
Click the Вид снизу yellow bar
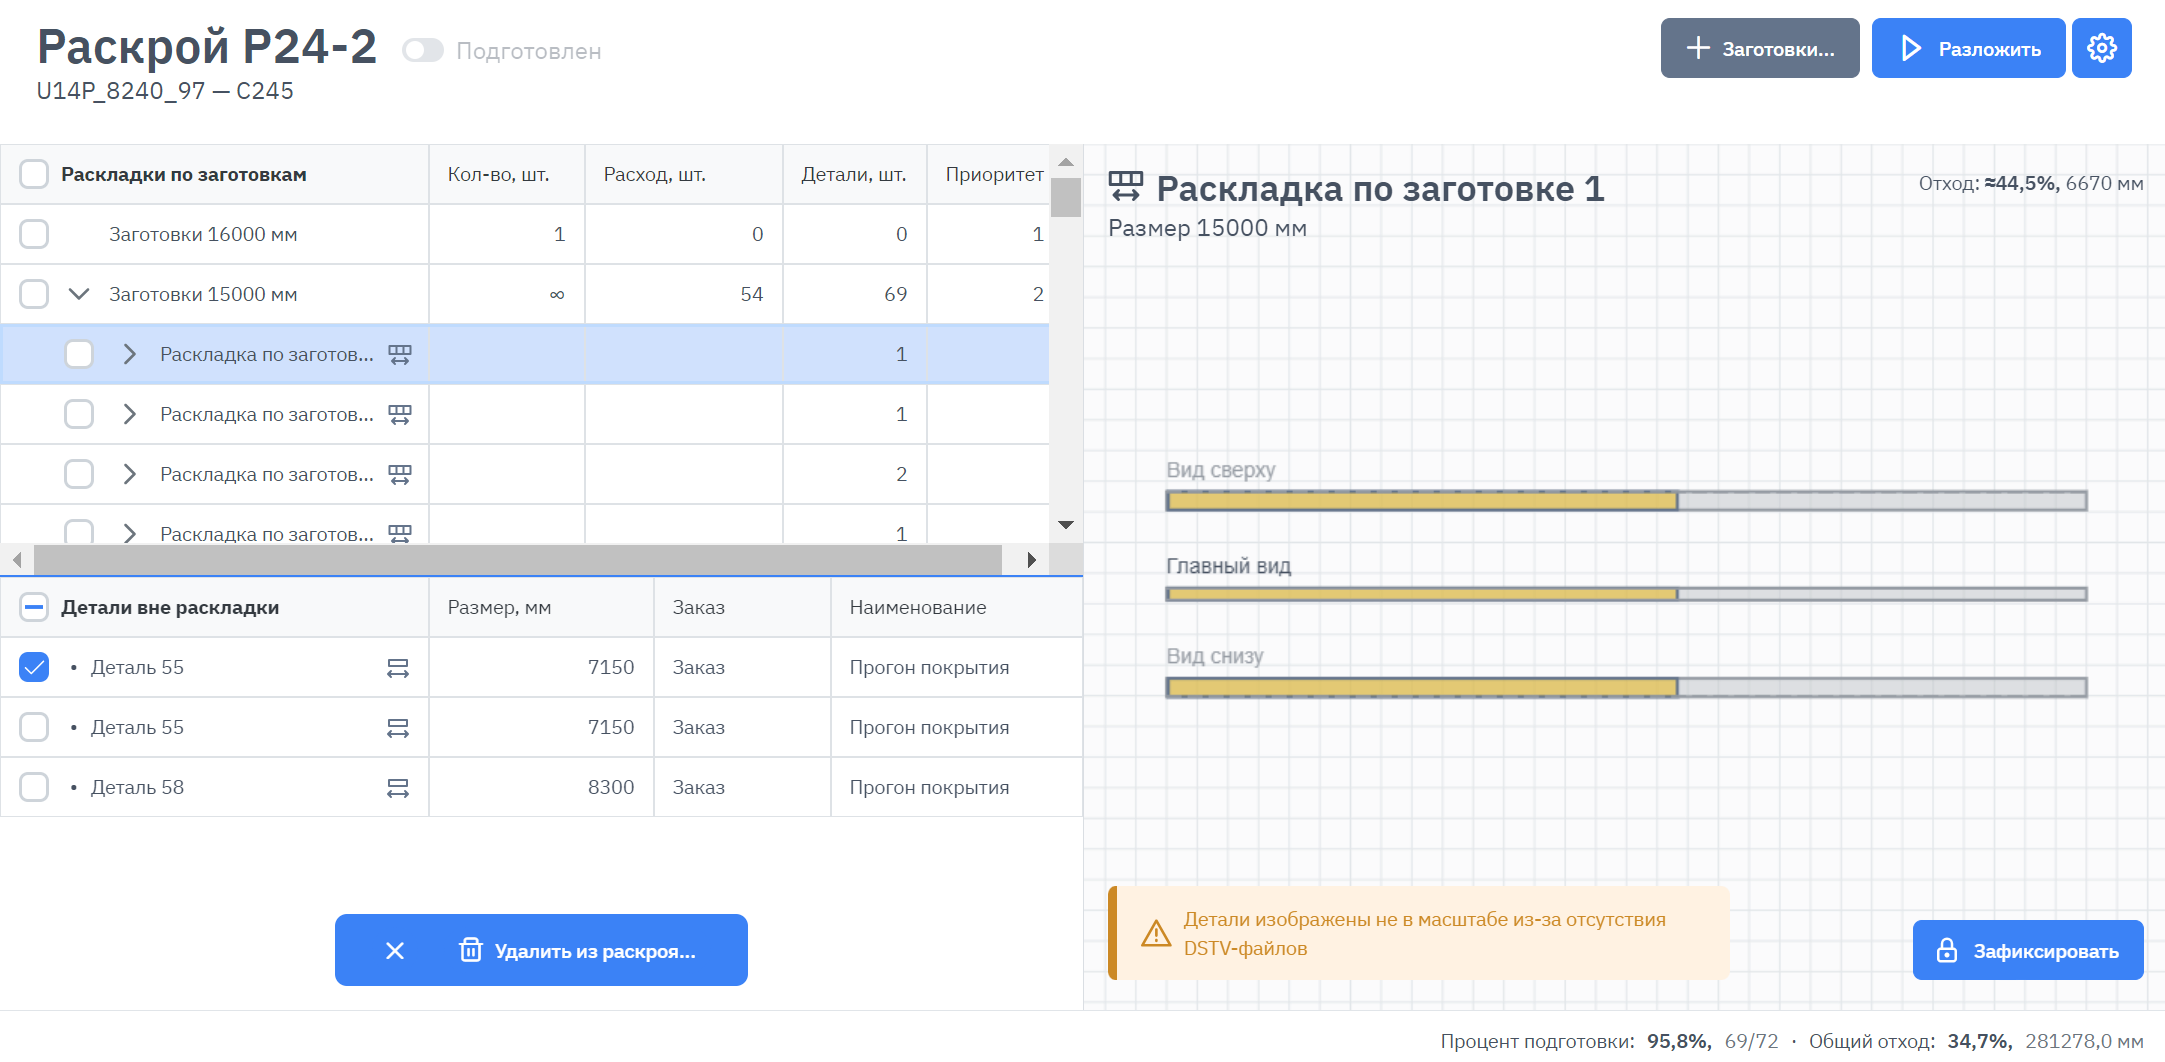pos(1422,687)
